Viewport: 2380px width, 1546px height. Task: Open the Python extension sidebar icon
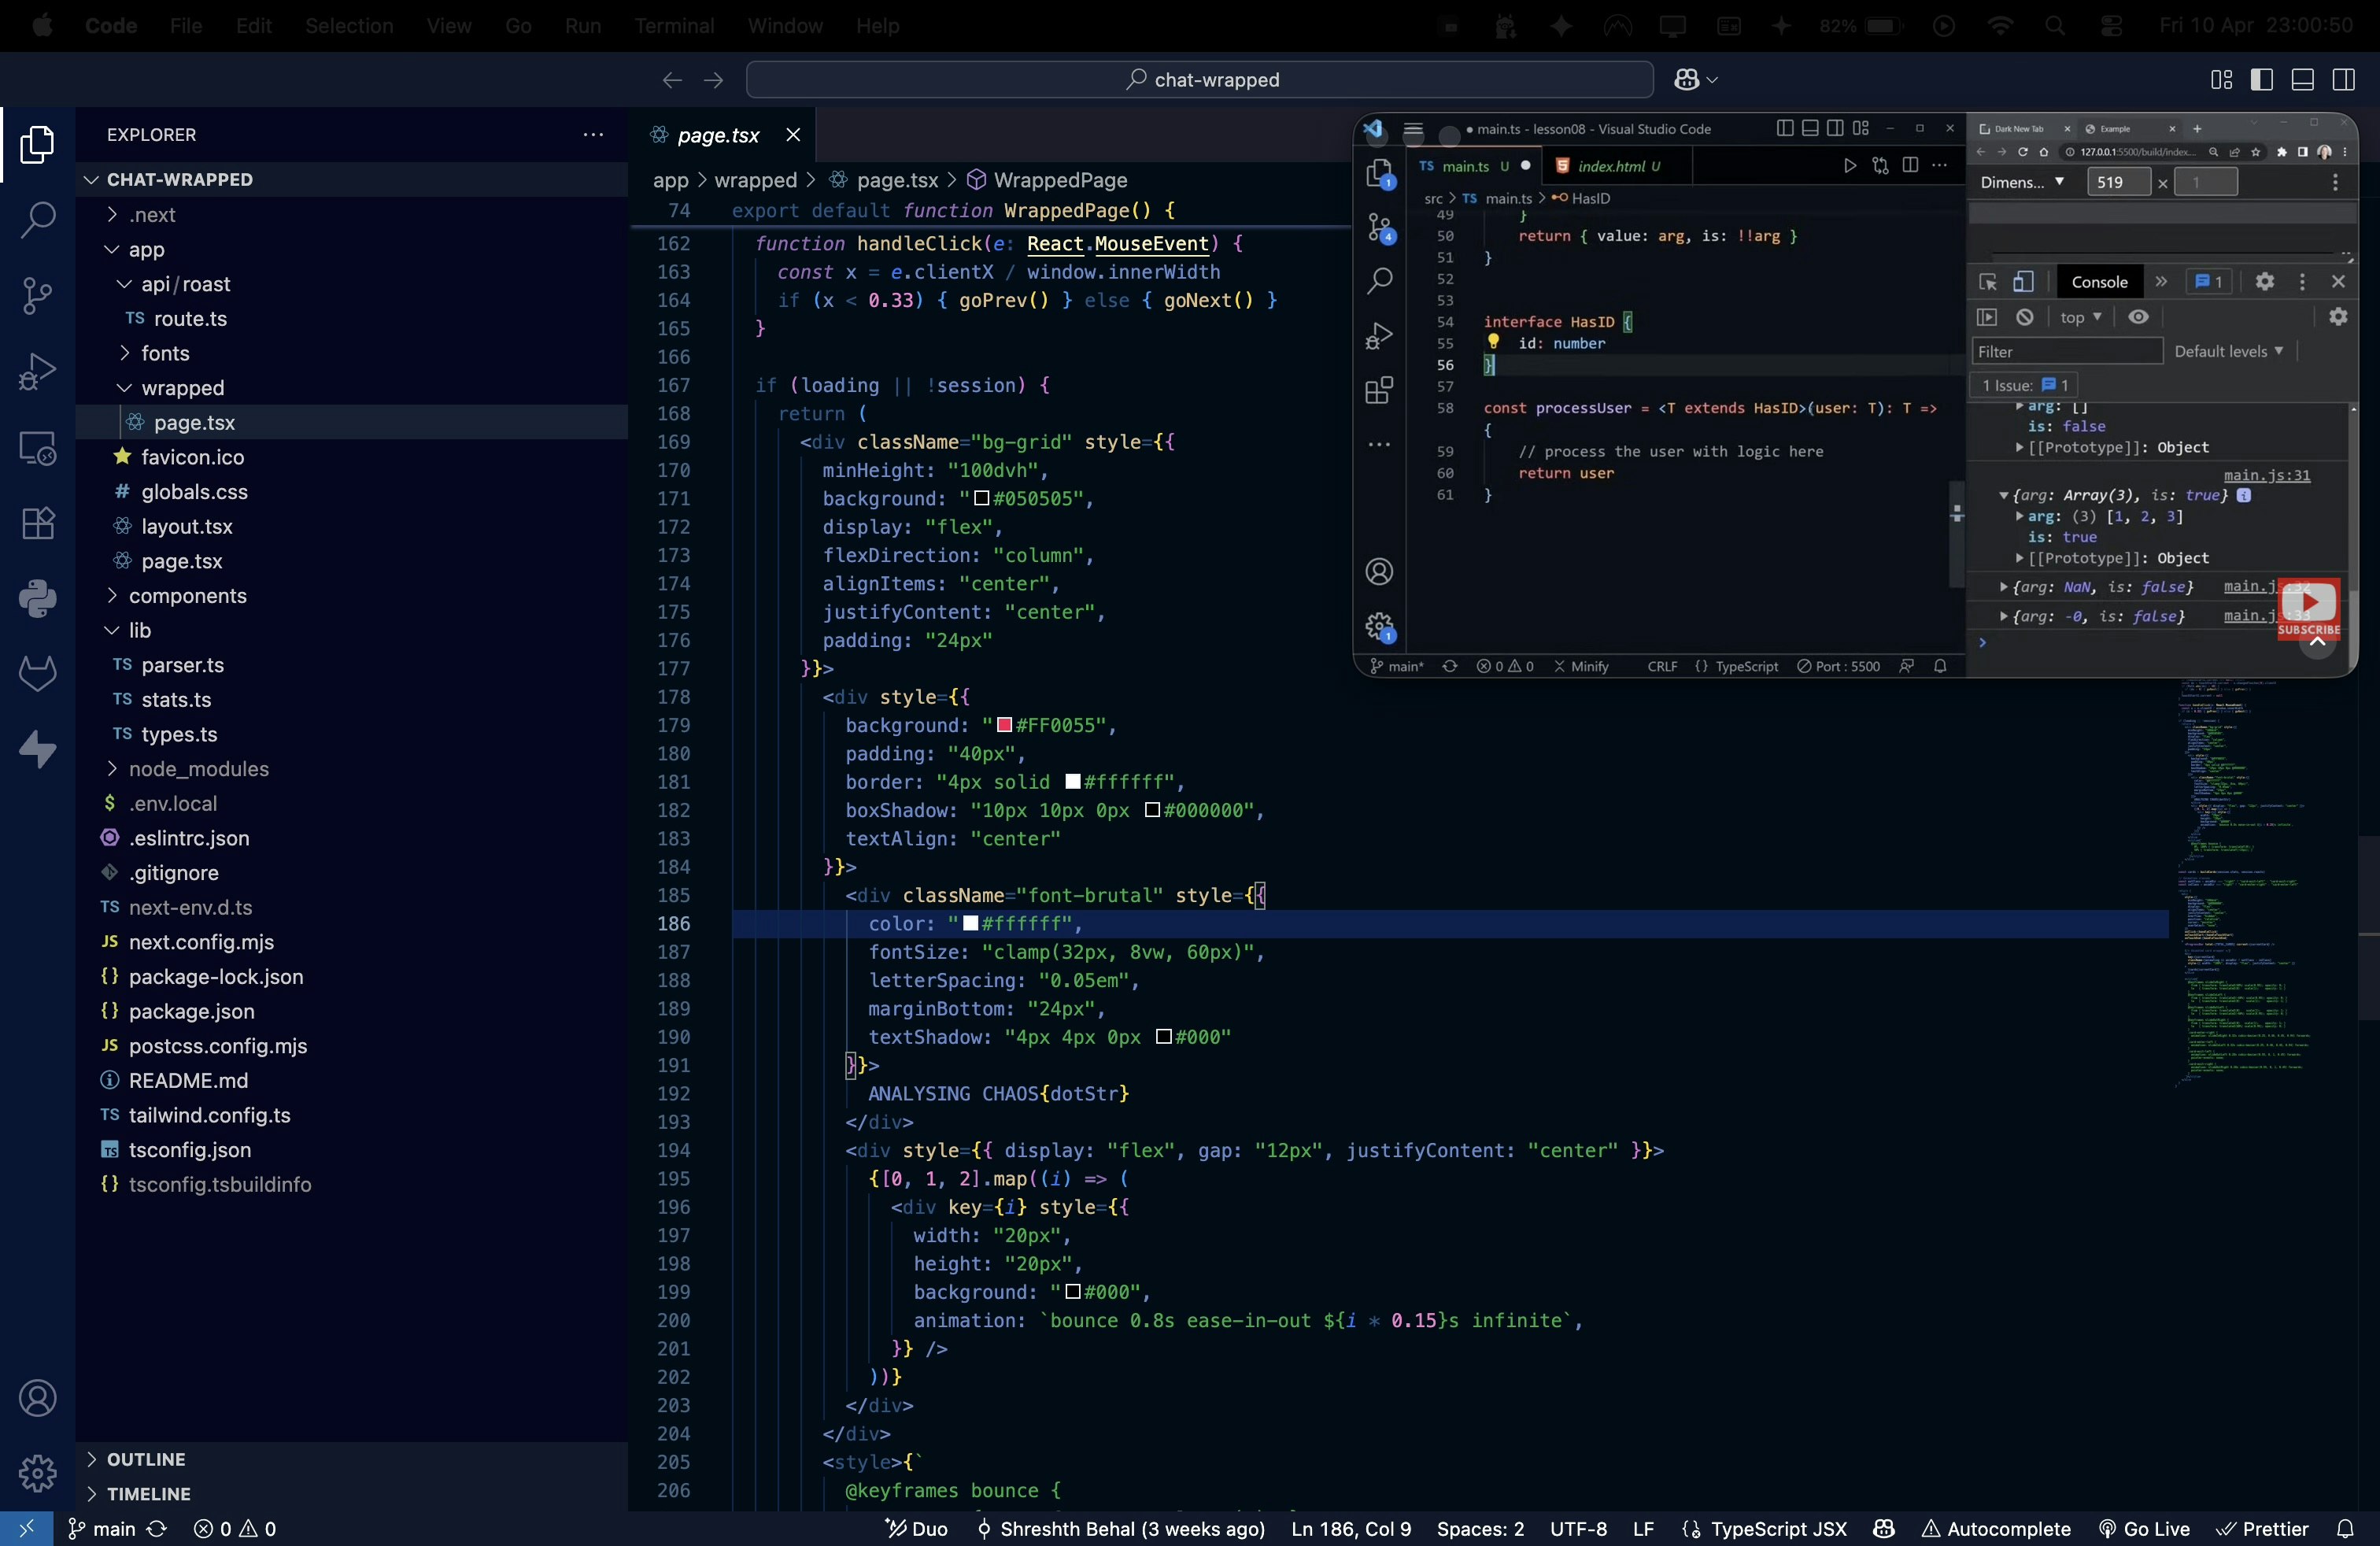pos(37,599)
